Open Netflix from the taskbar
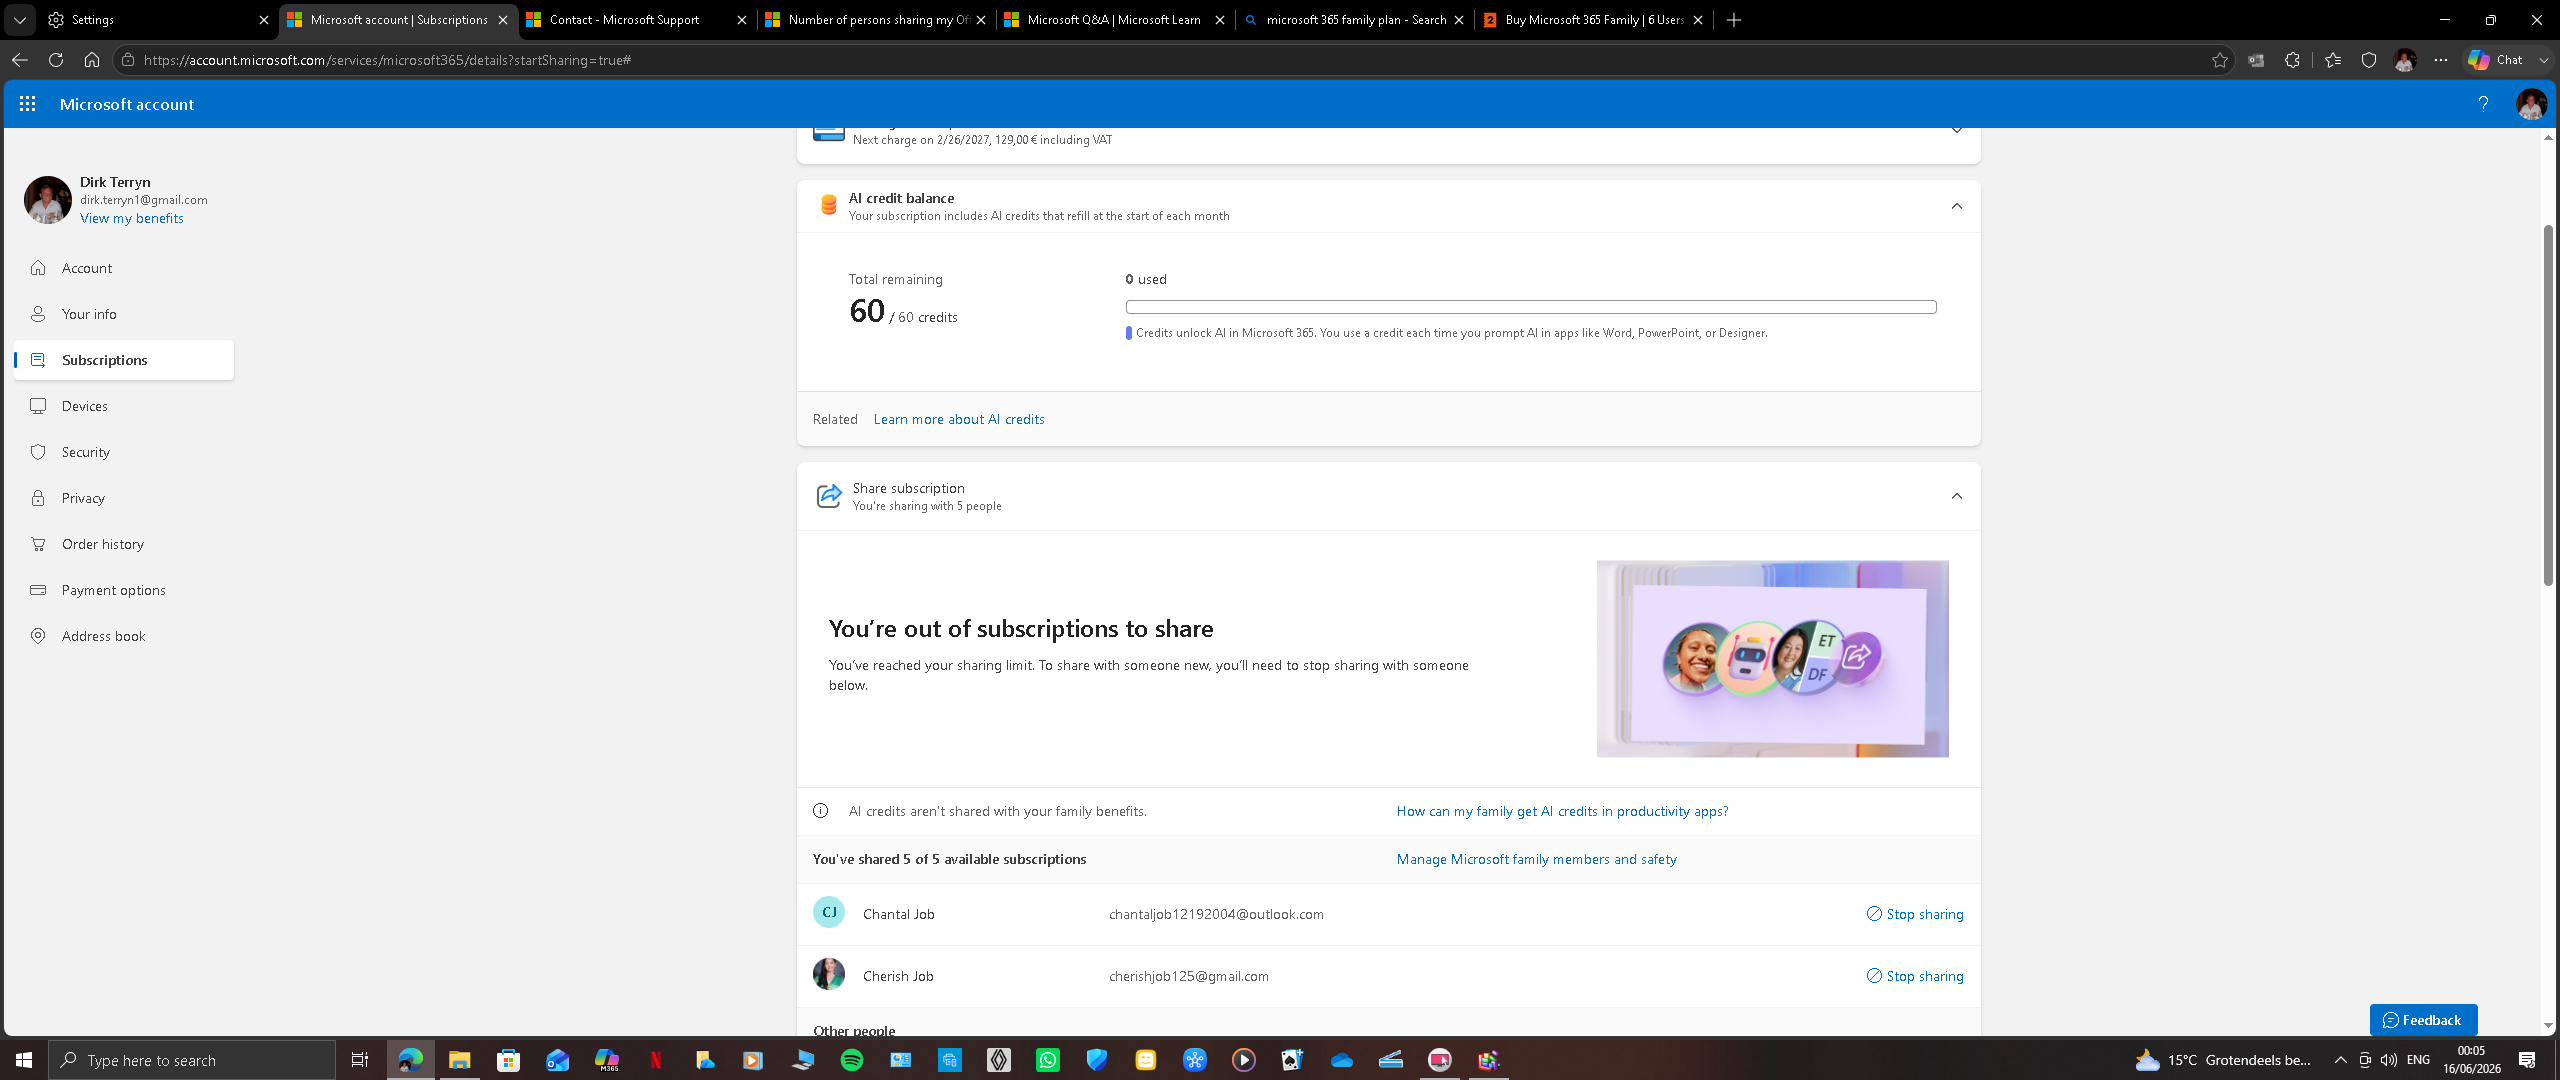Image resolution: width=2560 pixels, height=1080 pixels. [656, 1060]
